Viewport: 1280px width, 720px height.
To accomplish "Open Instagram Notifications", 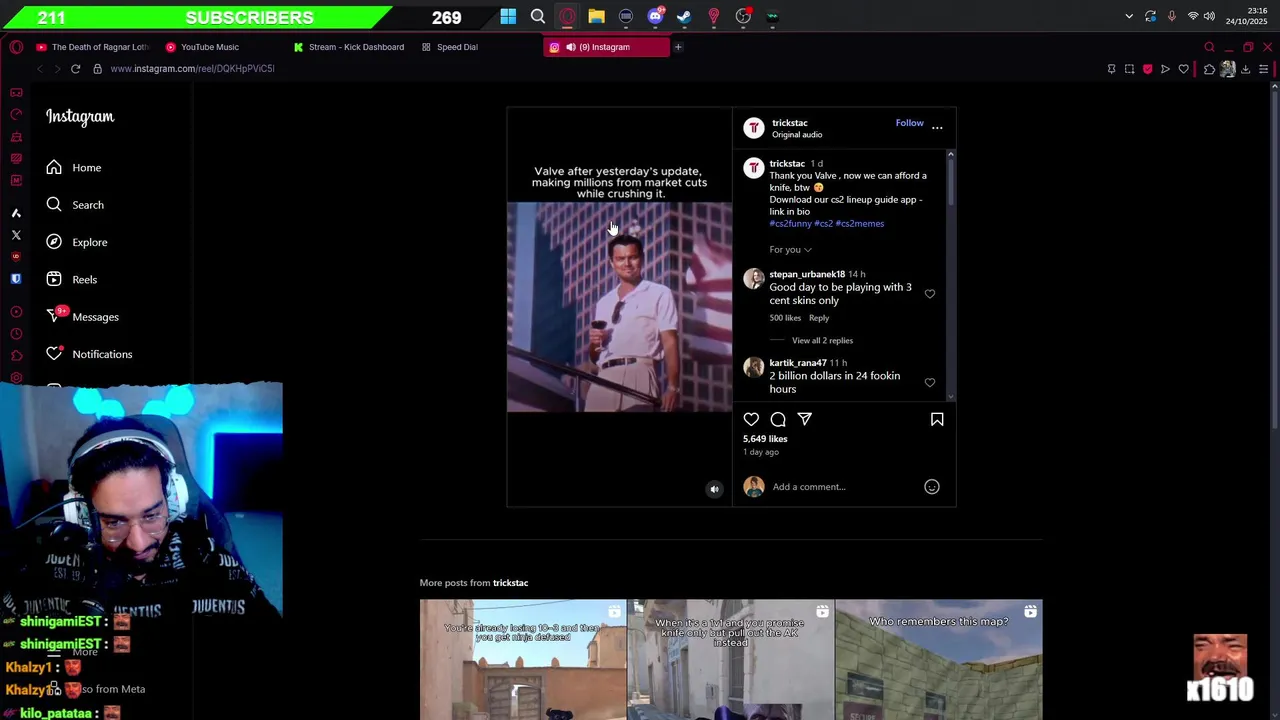I will click(x=88, y=354).
